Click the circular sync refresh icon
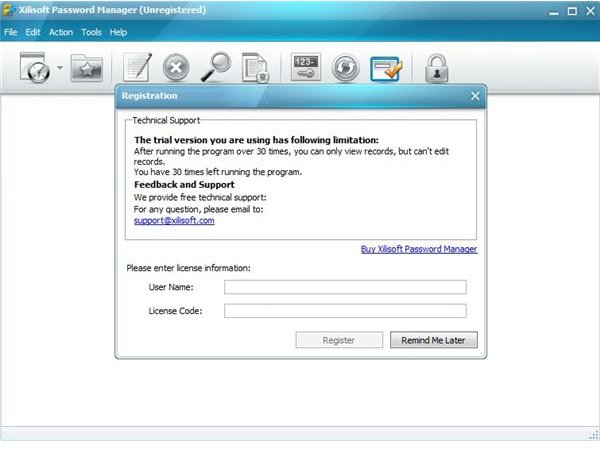Screen dimensions: 600x450 tap(345, 68)
